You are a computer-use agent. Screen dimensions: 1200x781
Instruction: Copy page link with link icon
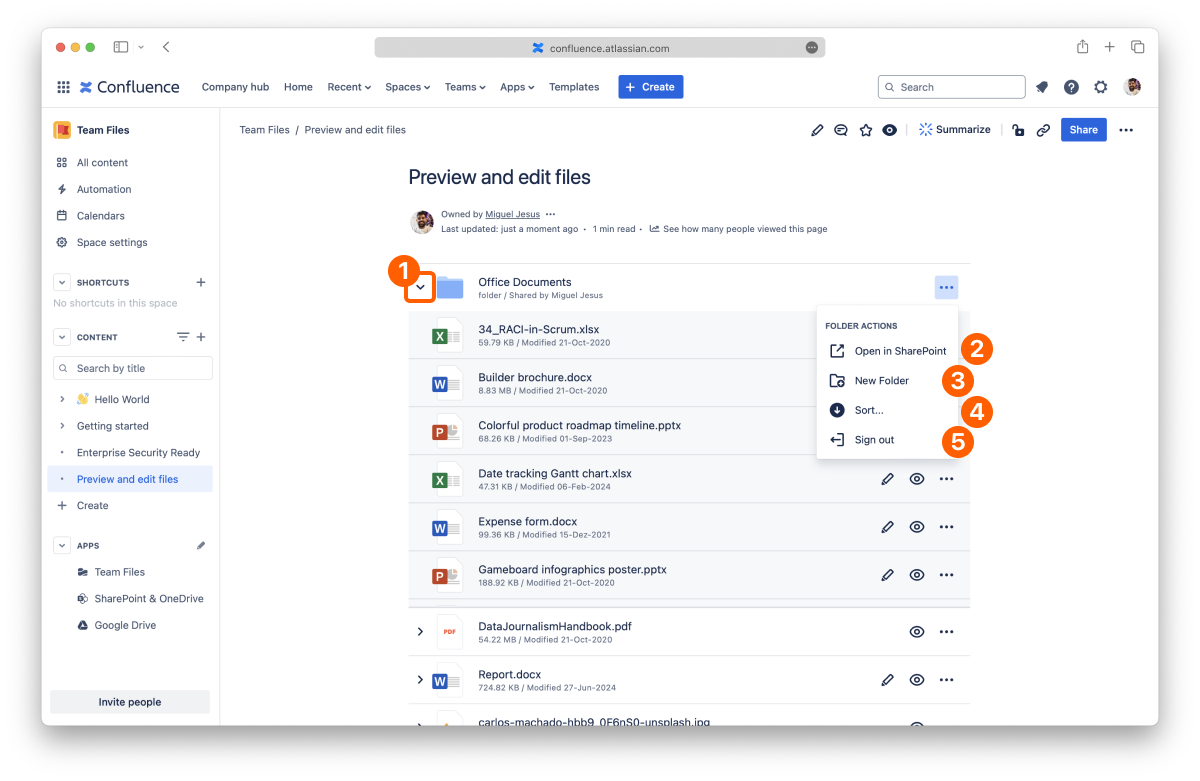pos(1043,130)
